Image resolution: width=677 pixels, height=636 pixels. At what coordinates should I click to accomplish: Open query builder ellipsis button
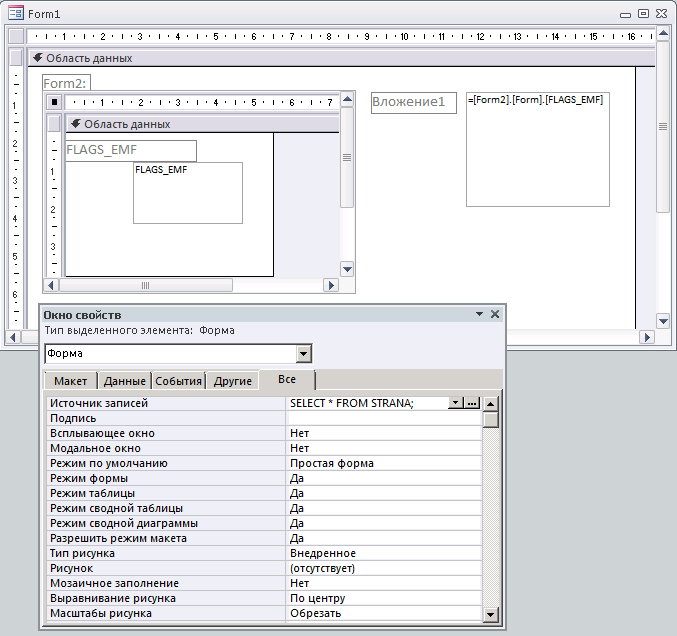tap(472, 403)
